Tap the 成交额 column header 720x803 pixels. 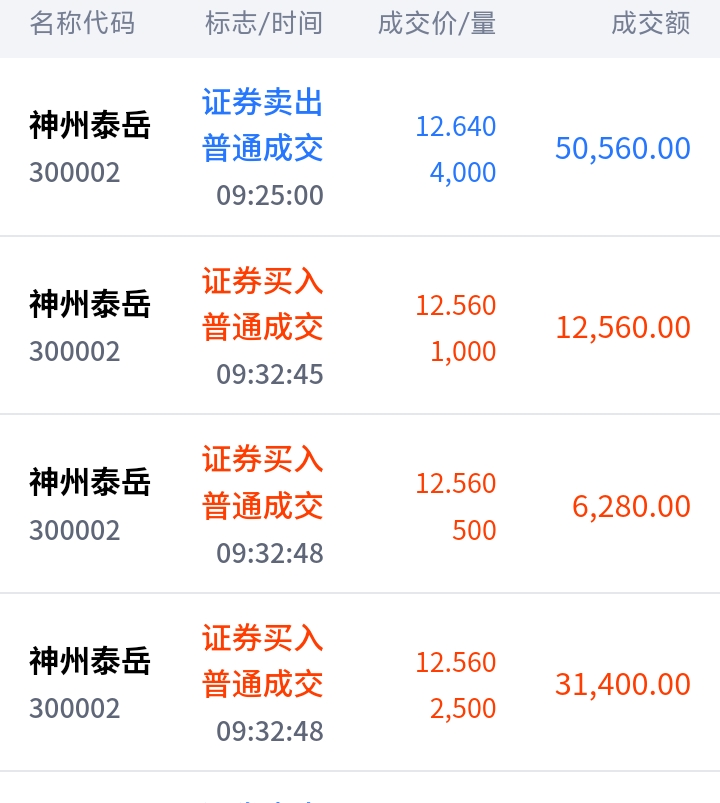coord(651,24)
